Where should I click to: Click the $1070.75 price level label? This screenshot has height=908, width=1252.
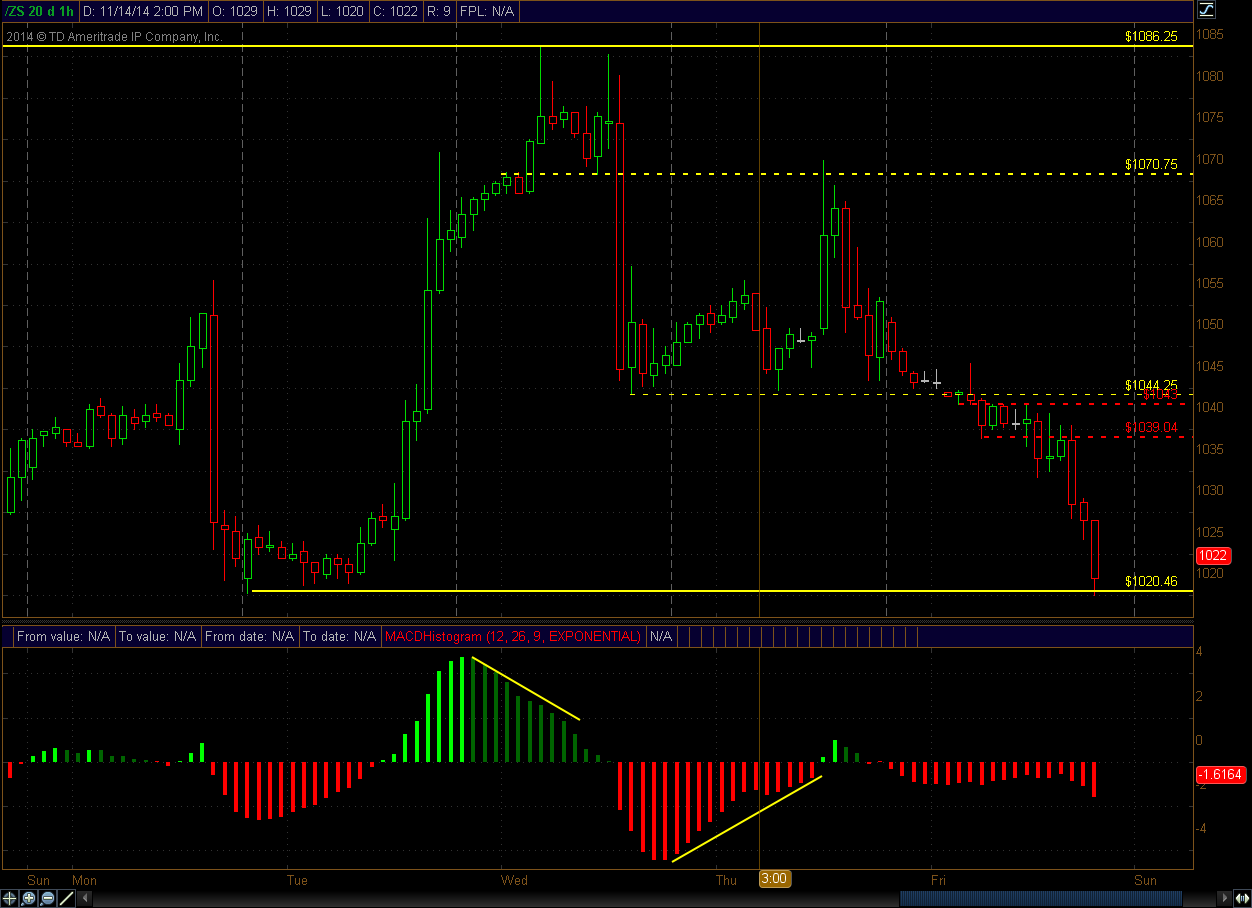[x=1151, y=164]
